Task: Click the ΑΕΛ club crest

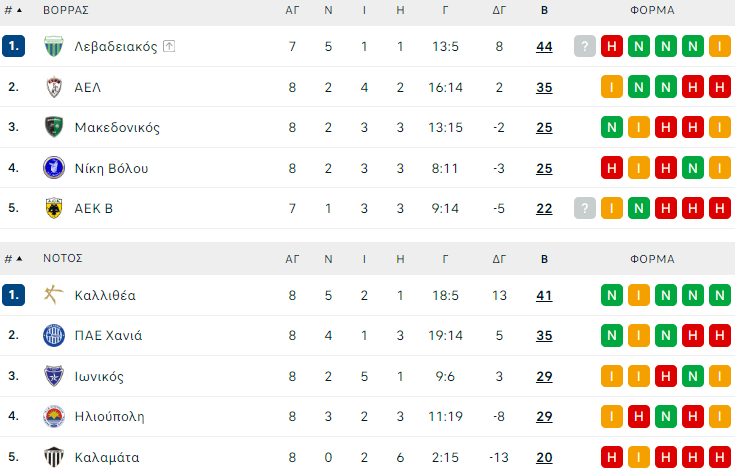Action: point(54,87)
